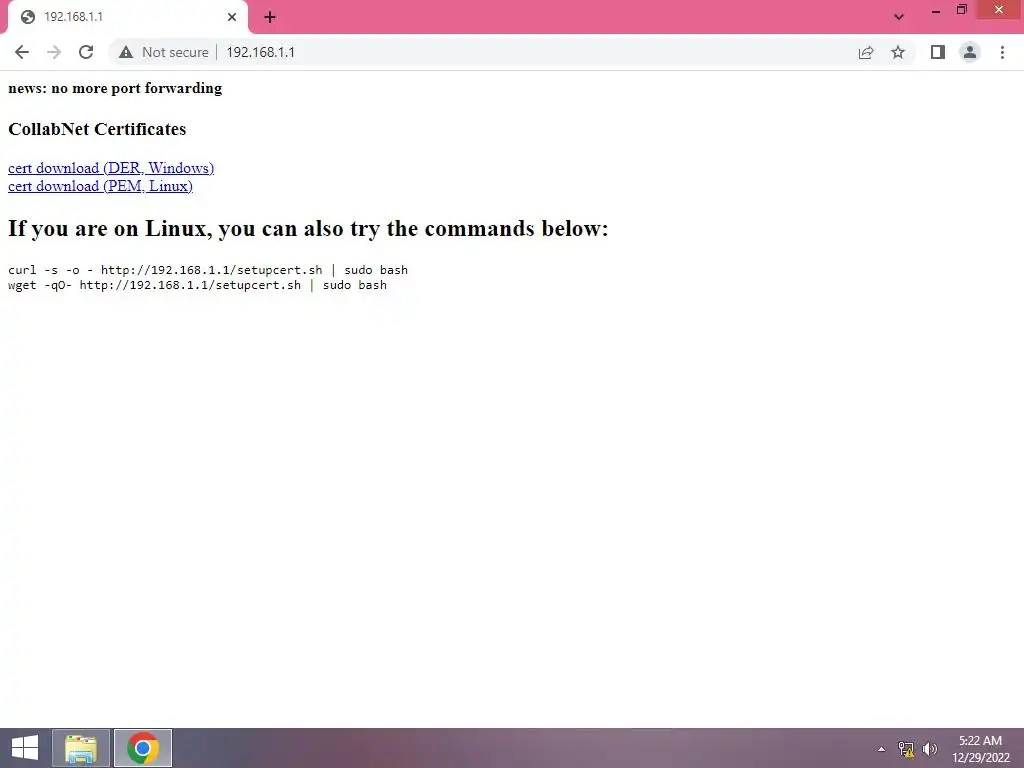The image size is (1024, 768).
Task: Reload the current page
Action: (86, 52)
